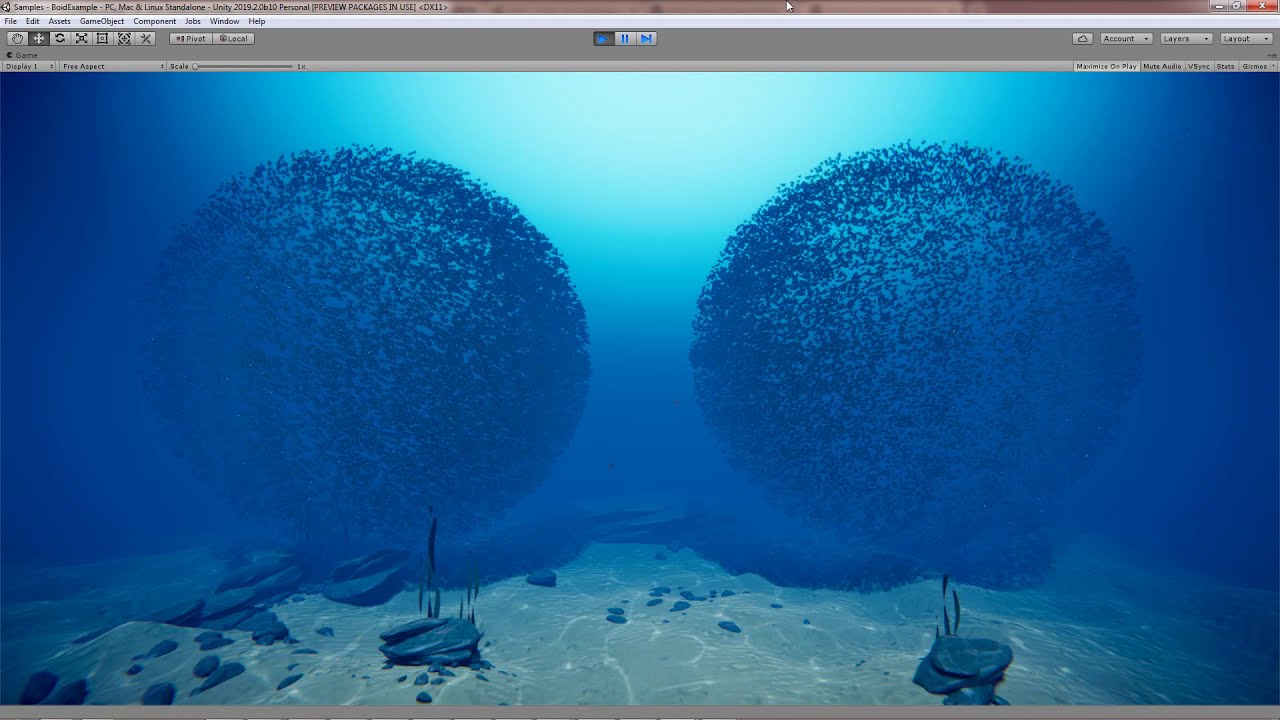Toggle Maximize On Play
The image size is (1280, 720).
point(1105,66)
